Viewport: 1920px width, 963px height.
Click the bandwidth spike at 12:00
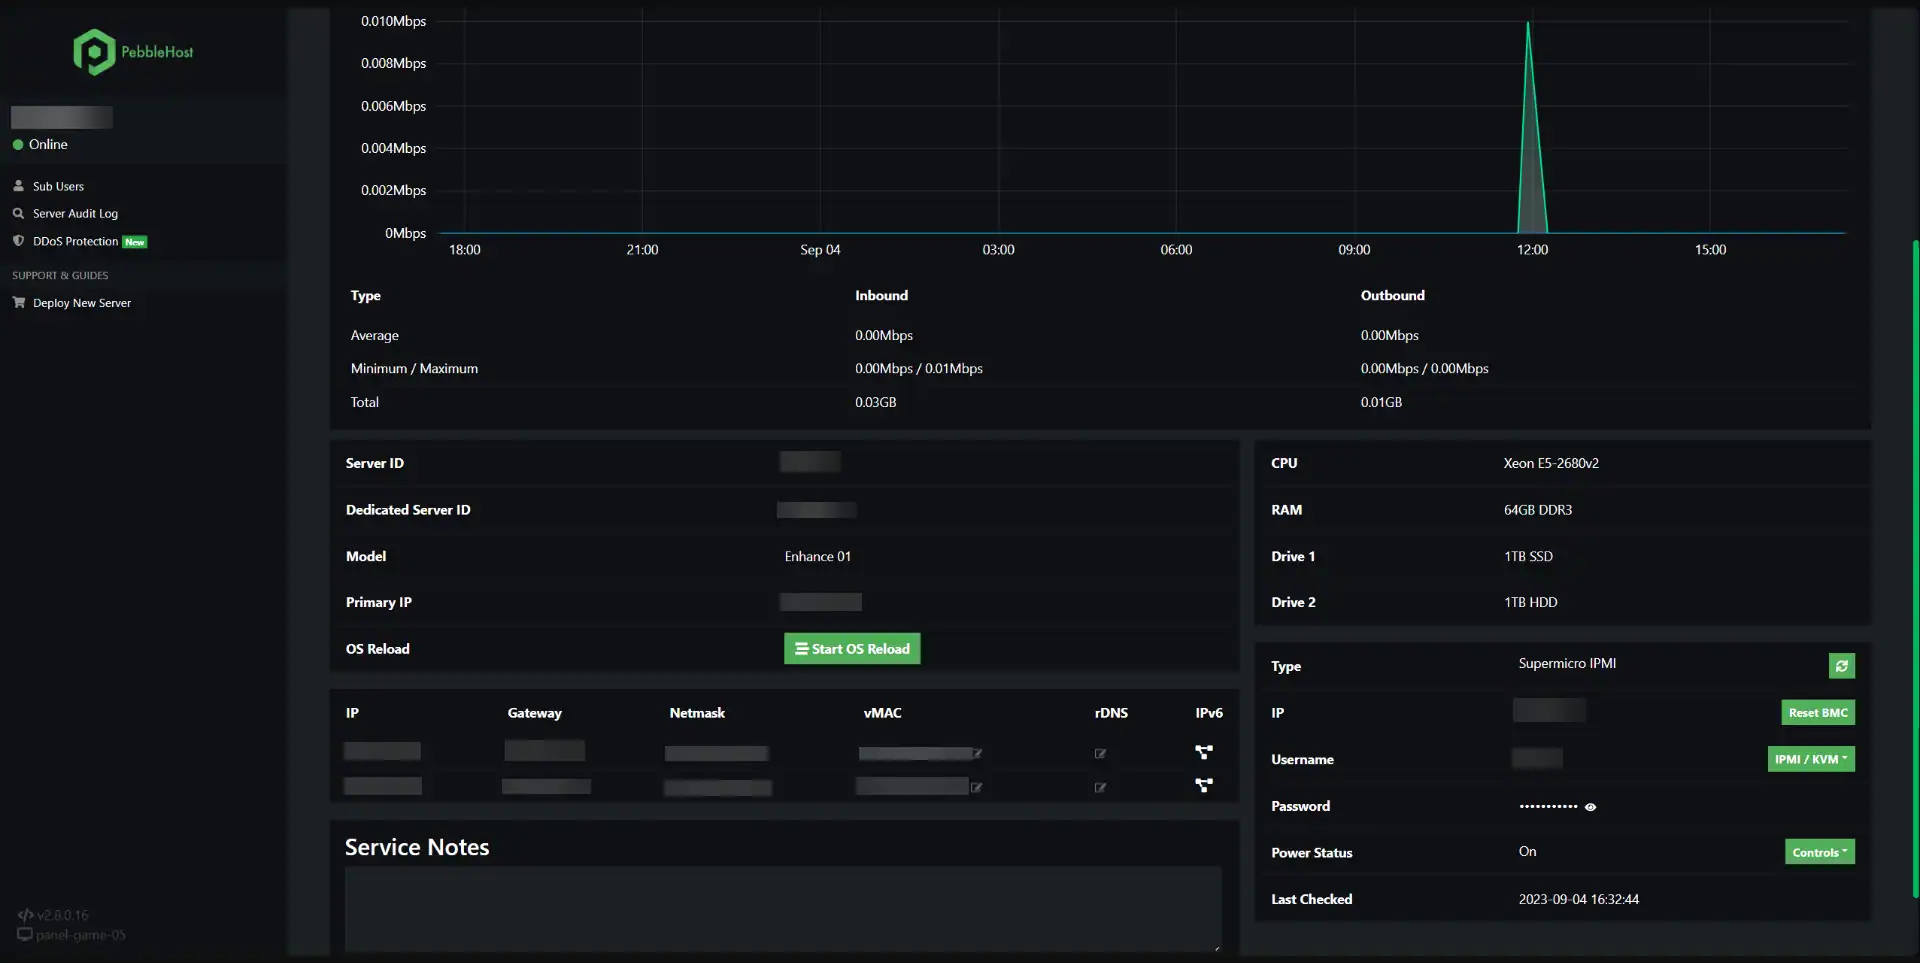pos(1530,128)
